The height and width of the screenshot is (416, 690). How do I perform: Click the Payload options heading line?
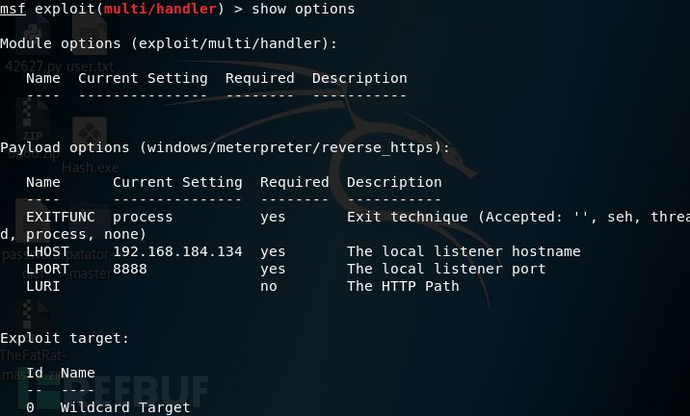pyautogui.click(x=225, y=147)
